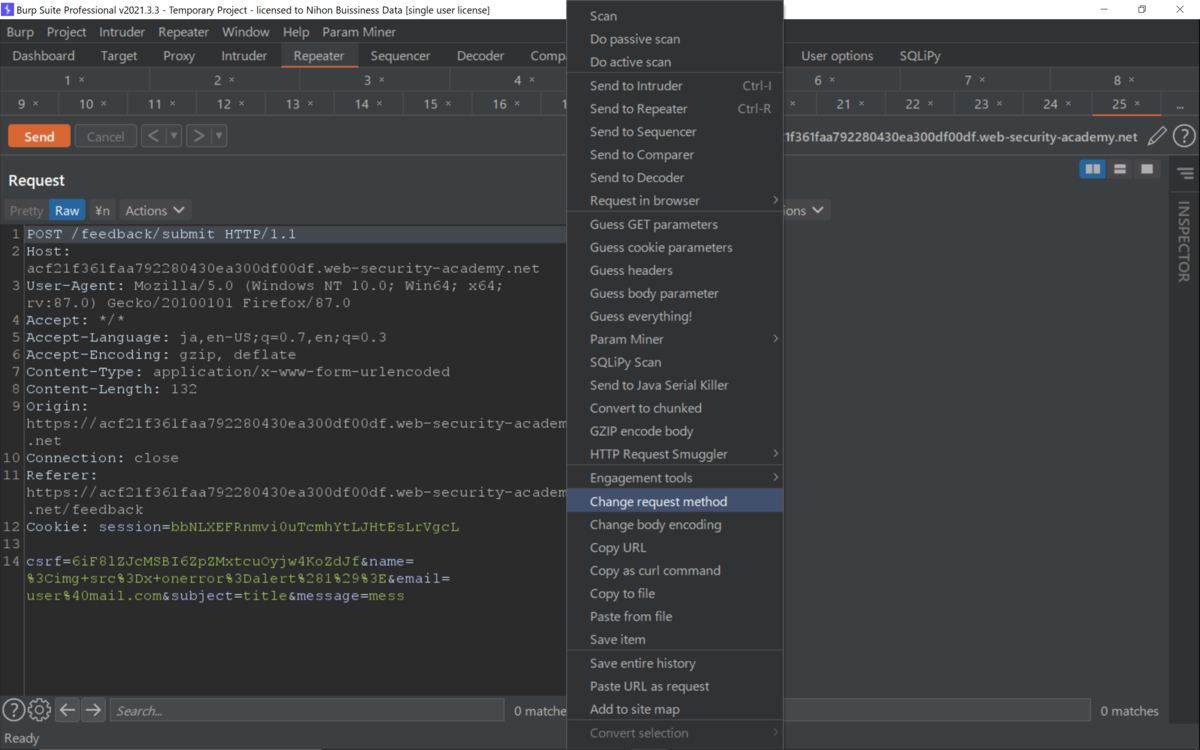Open the help icon next to target host
The height and width of the screenshot is (750, 1200).
(x=1184, y=137)
